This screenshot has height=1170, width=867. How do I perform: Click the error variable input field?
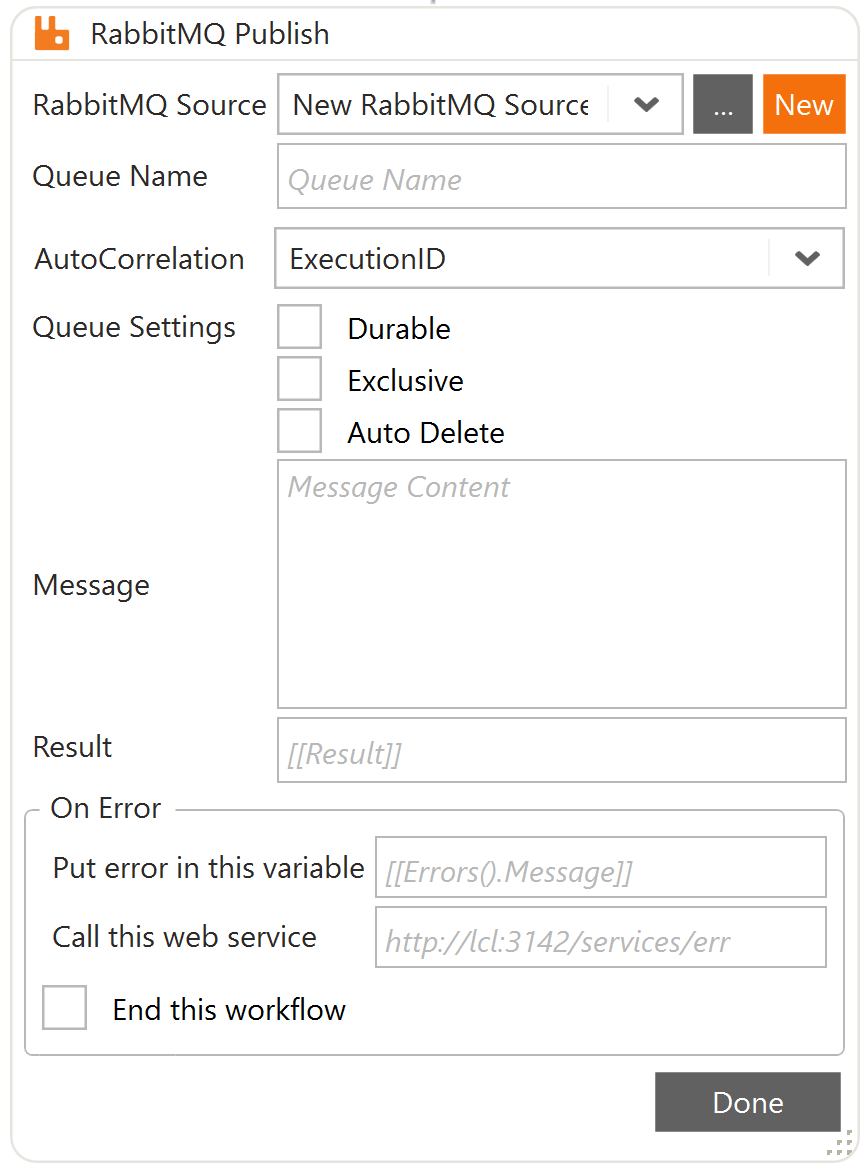pos(600,867)
